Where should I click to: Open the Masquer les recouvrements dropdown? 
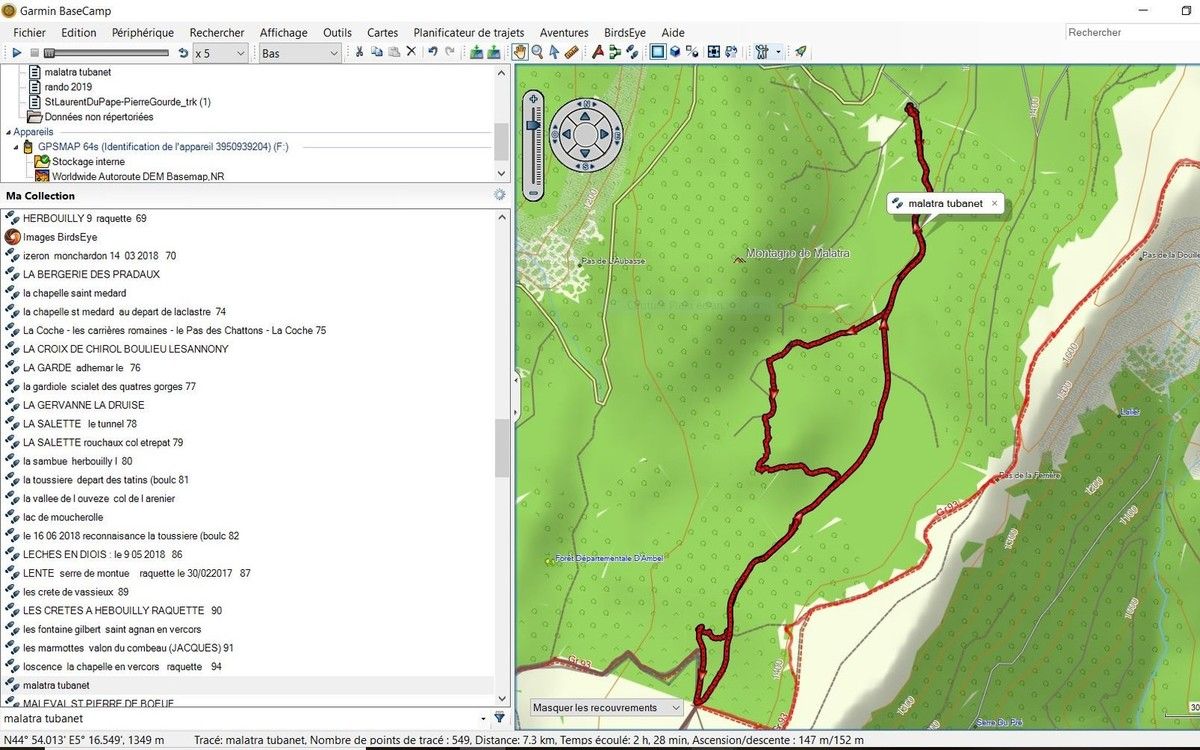click(x=607, y=708)
